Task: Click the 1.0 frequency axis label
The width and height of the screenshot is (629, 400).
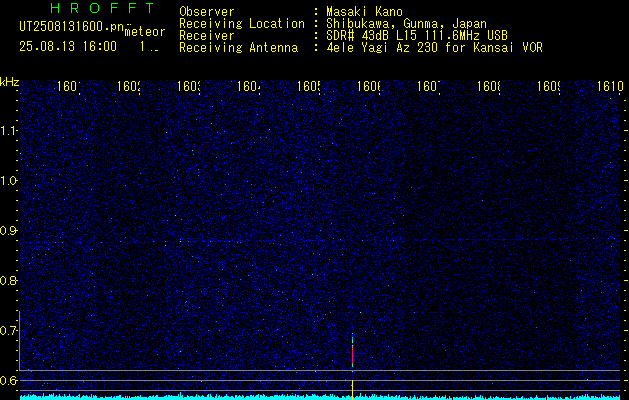Action: [x=9, y=181]
